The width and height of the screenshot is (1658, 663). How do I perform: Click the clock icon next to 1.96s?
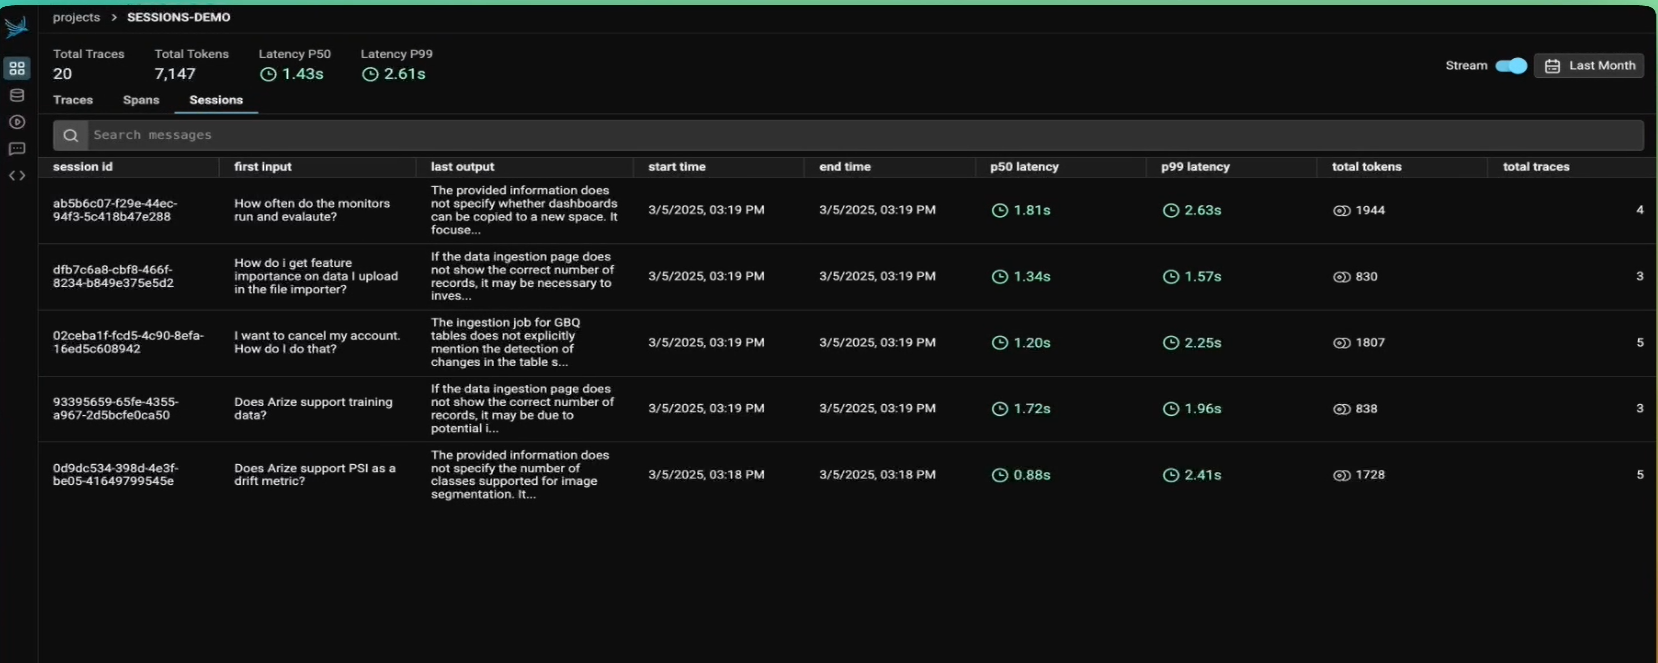1170,408
